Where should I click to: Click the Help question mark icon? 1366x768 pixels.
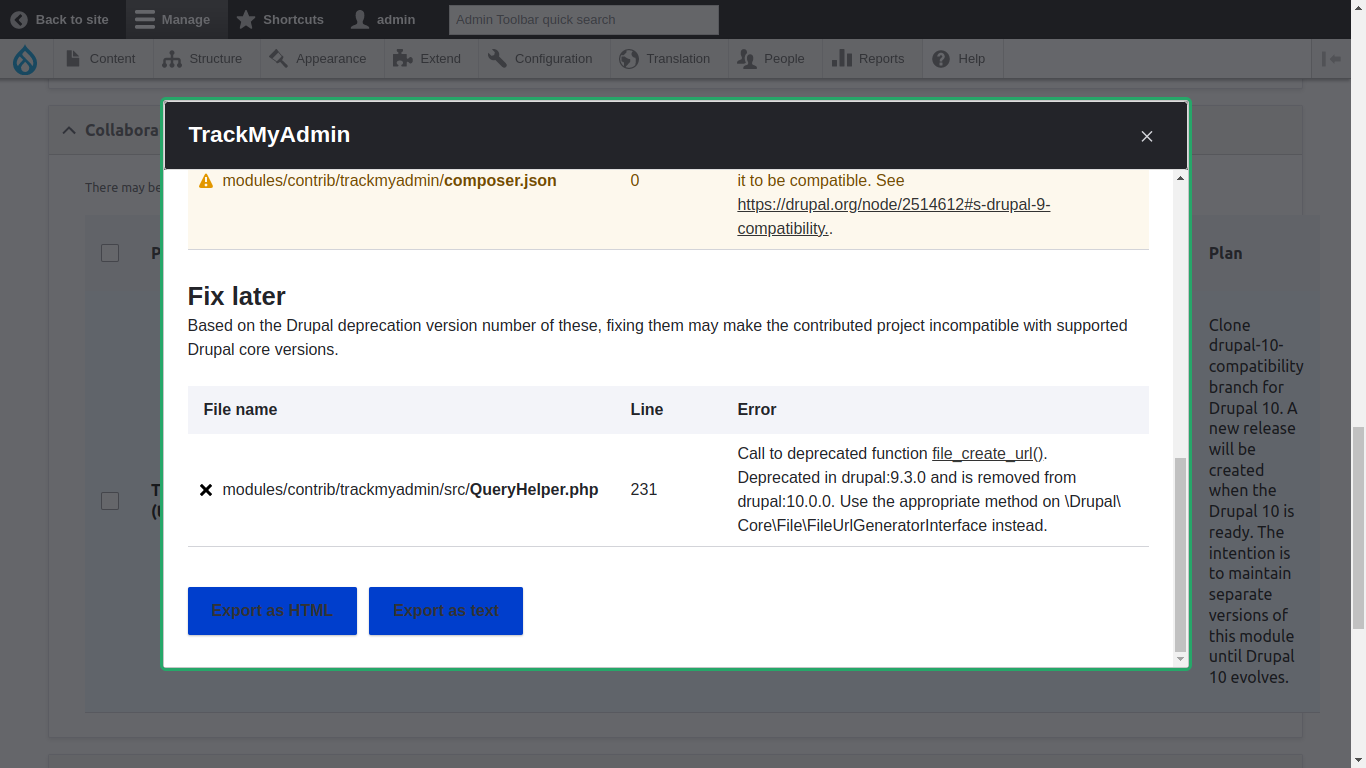pyautogui.click(x=941, y=59)
